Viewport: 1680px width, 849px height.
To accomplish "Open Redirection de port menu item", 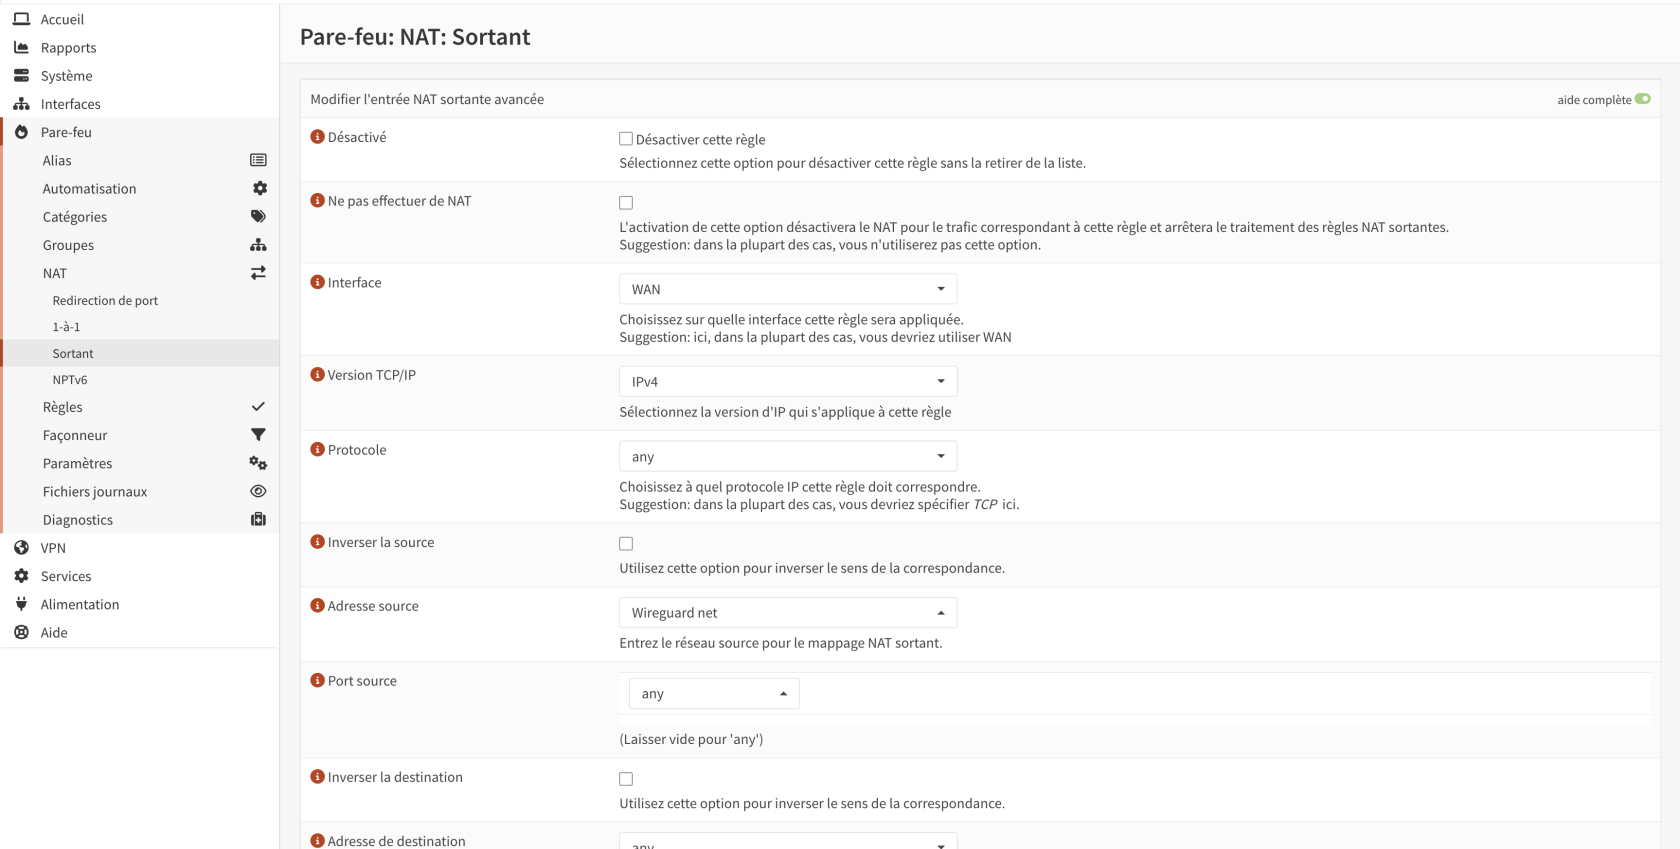I will click(105, 301).
